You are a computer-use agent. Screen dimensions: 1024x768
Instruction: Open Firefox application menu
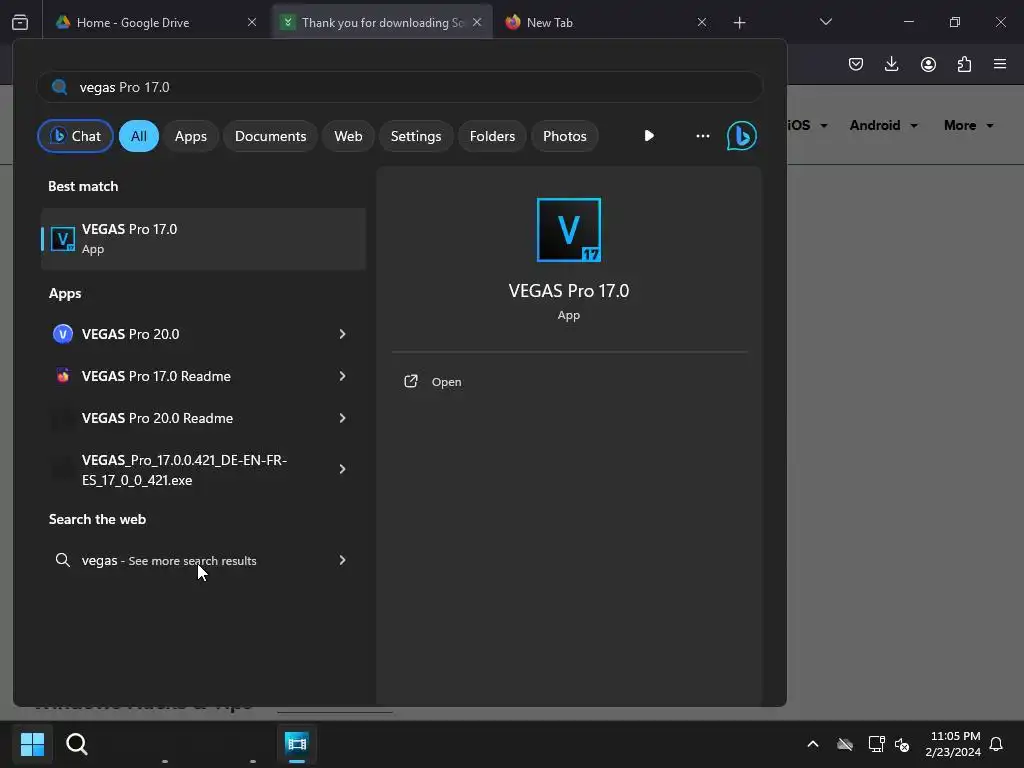(1000, 64)
